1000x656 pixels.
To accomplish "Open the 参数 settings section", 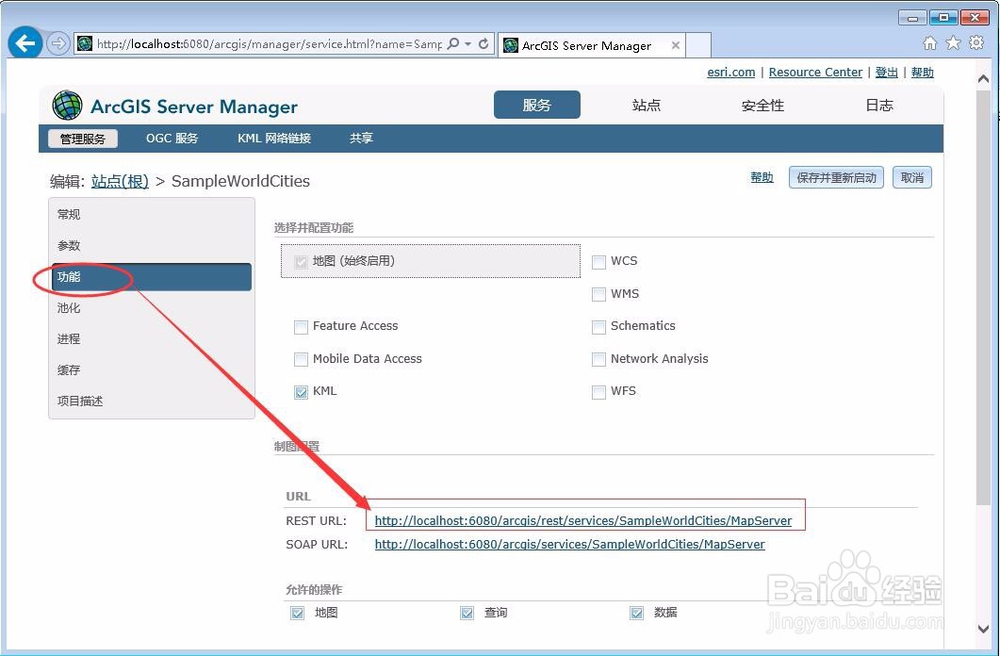I will (152, 245).
